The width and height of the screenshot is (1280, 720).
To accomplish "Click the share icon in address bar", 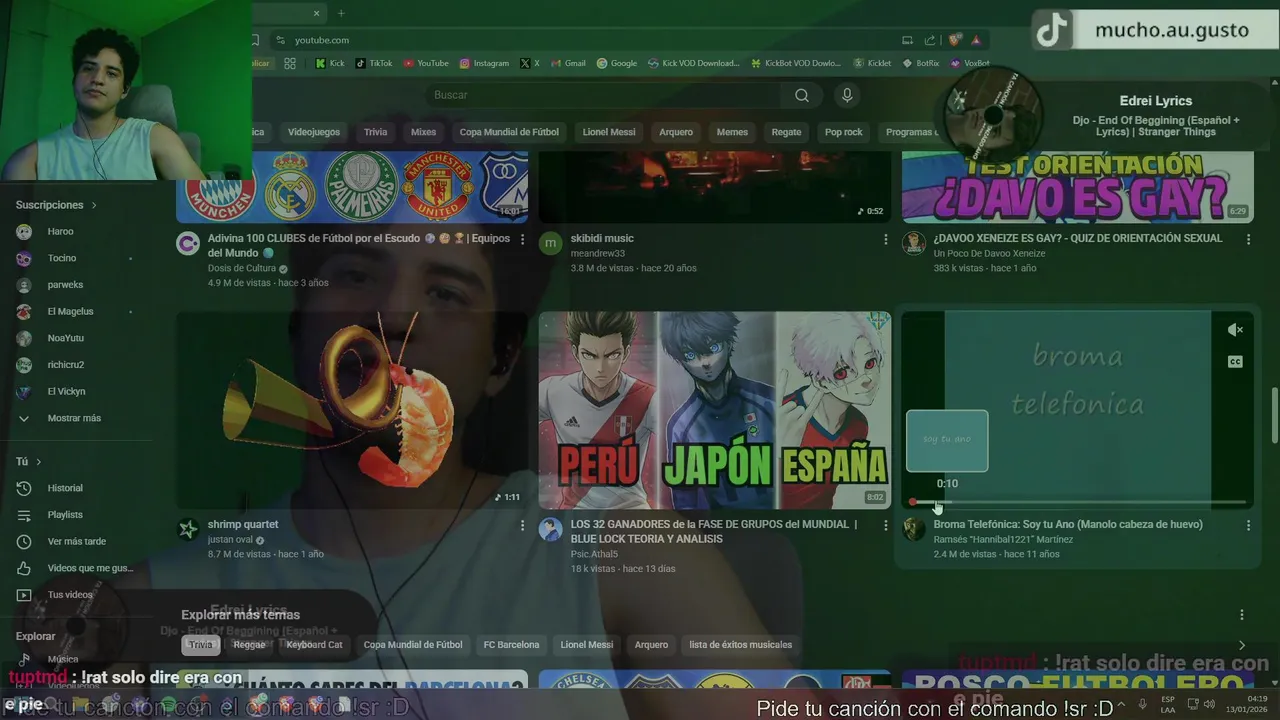I will coord(930,40).
